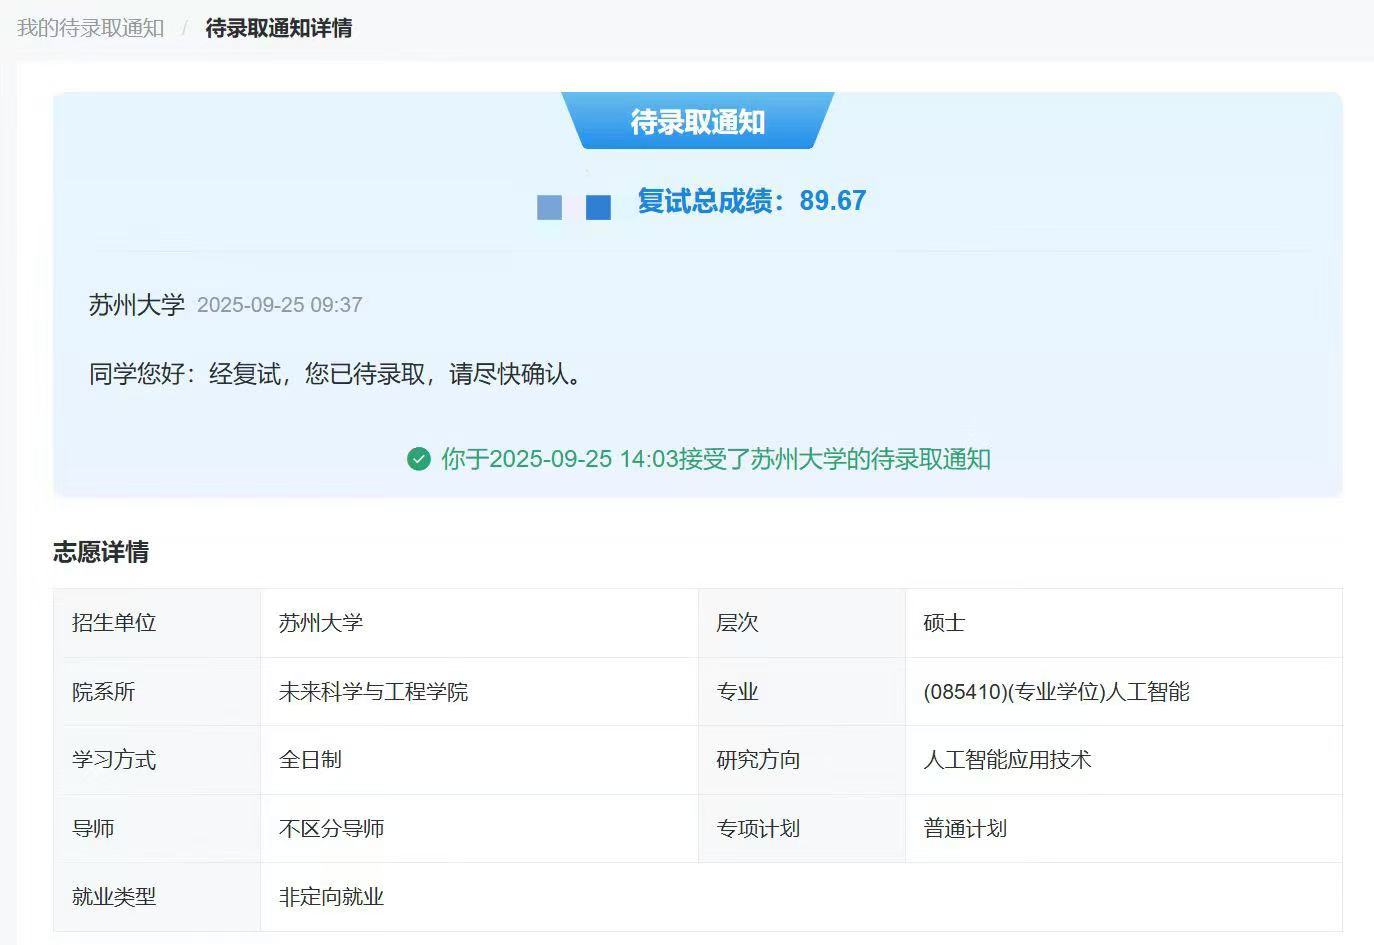Select the 不区分导师 advisor cell

331,829
